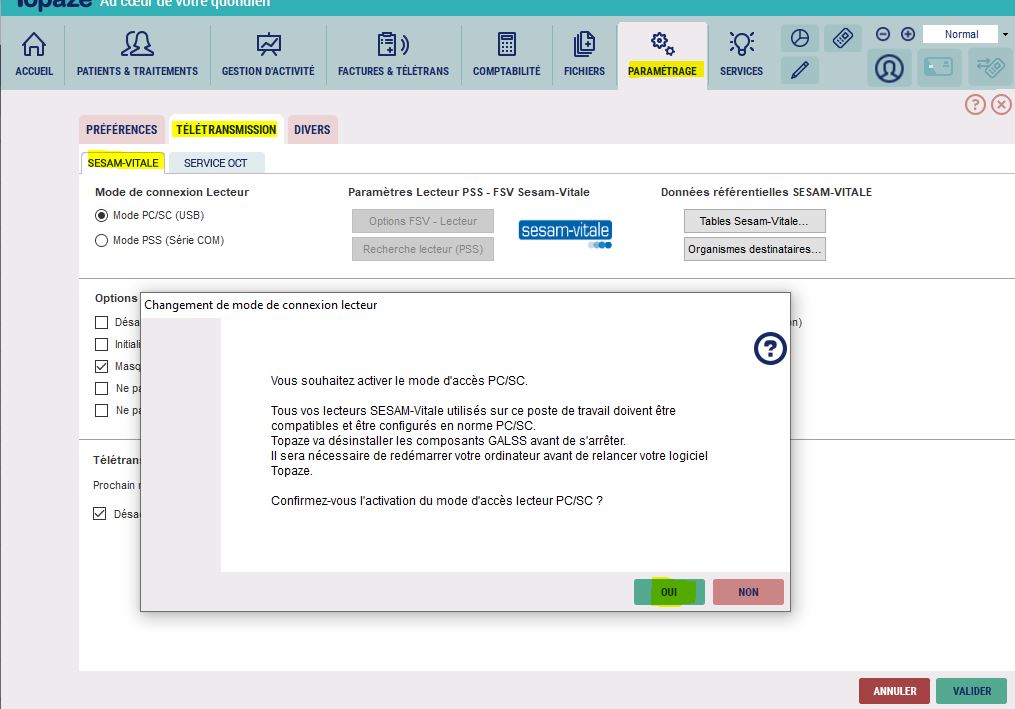Select Paramétrage gears icon
Screen dimensions: 1015x709
662,43
